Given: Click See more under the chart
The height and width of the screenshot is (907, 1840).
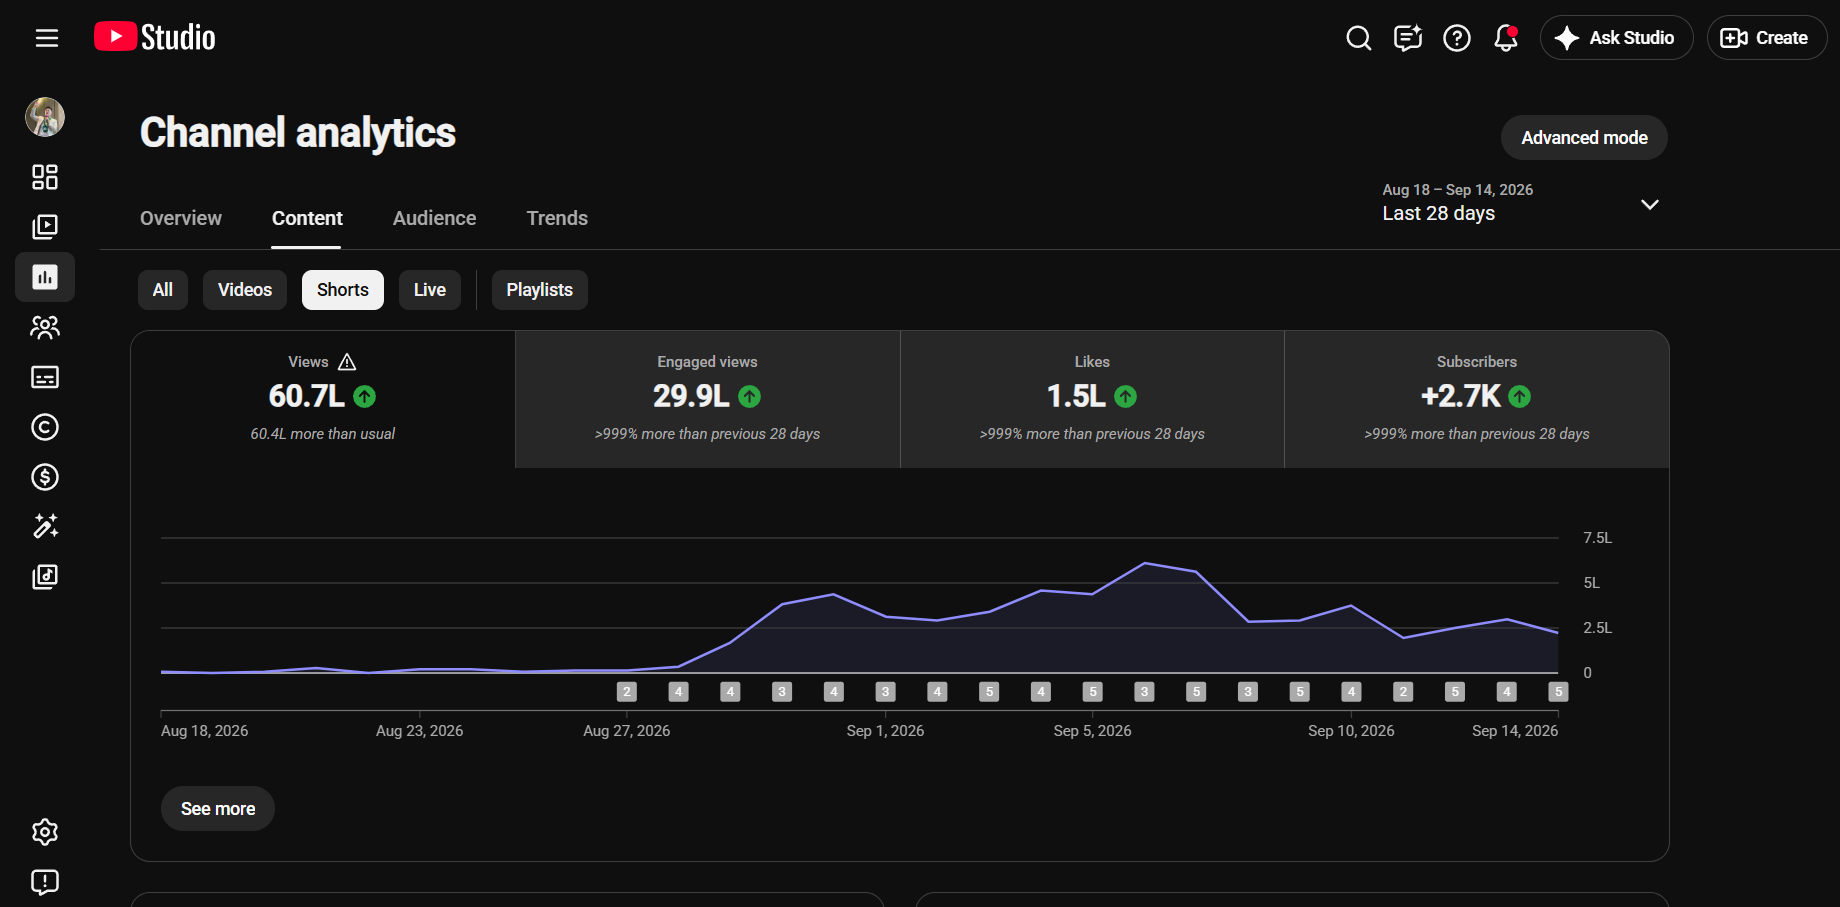Looking at the screenshot, I should coord(218,809).
